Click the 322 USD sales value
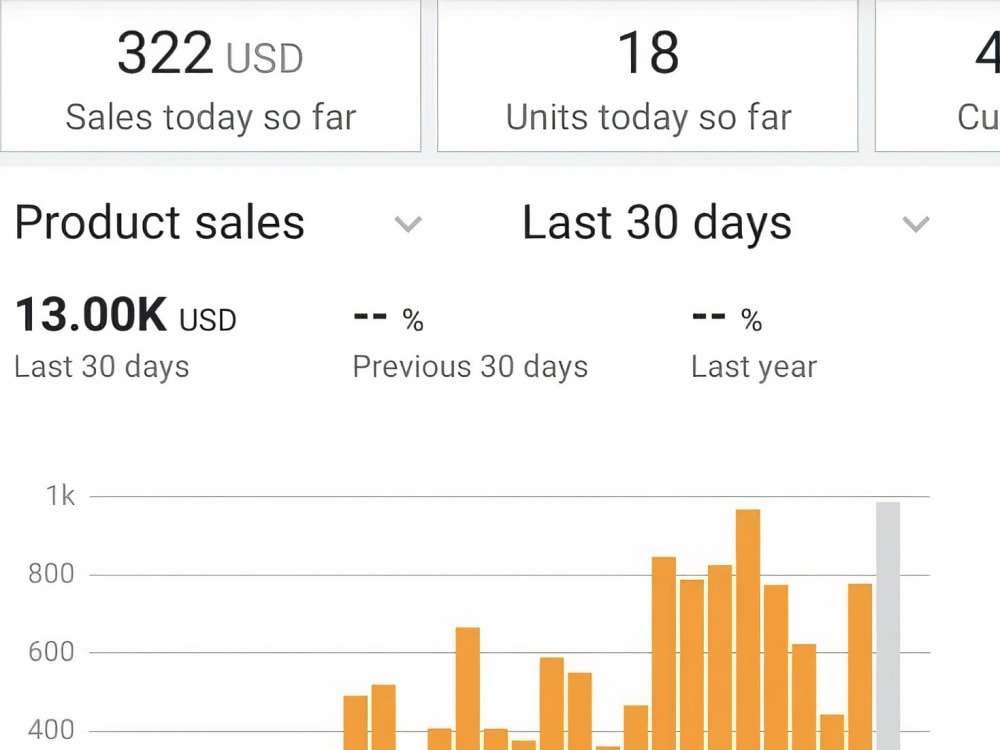Viewport: 1000px width, 750px height. (x=210, y=54)
